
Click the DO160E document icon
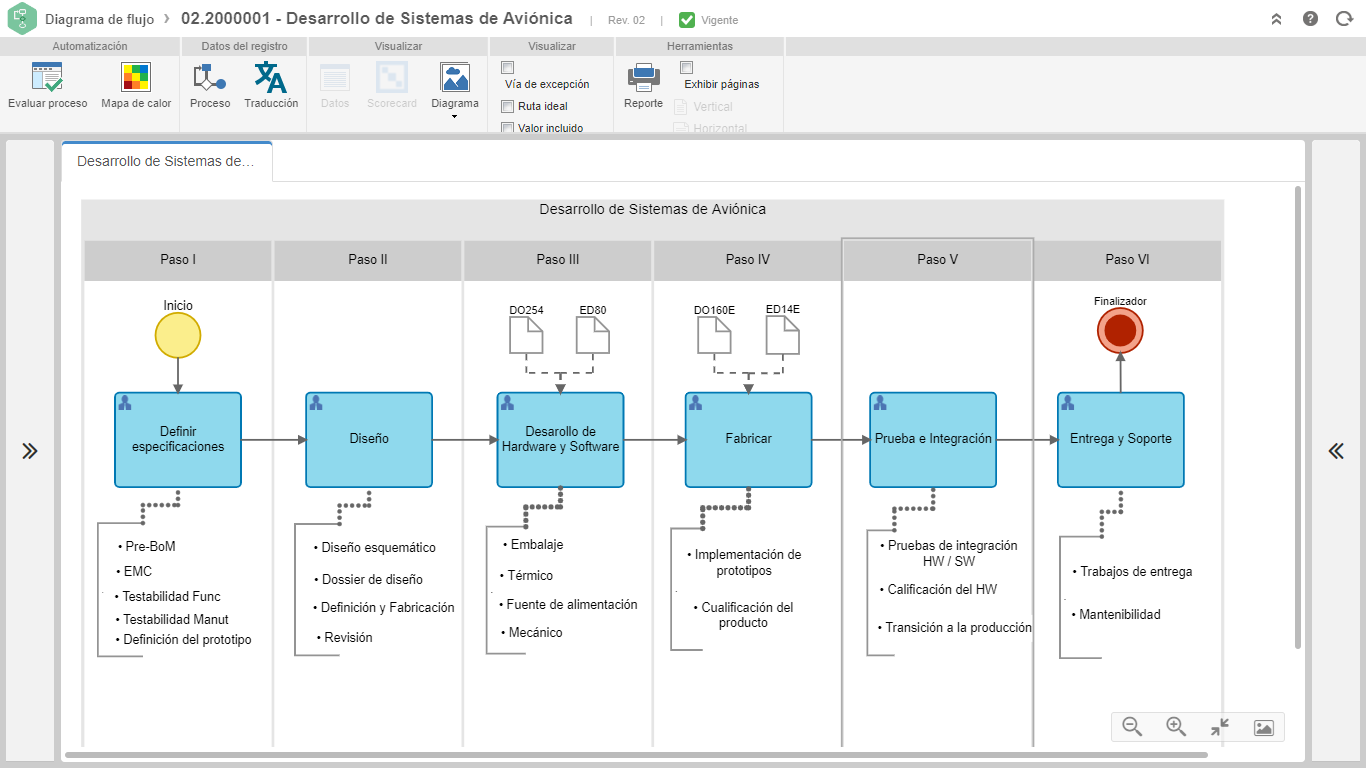[x=714, y=336]
